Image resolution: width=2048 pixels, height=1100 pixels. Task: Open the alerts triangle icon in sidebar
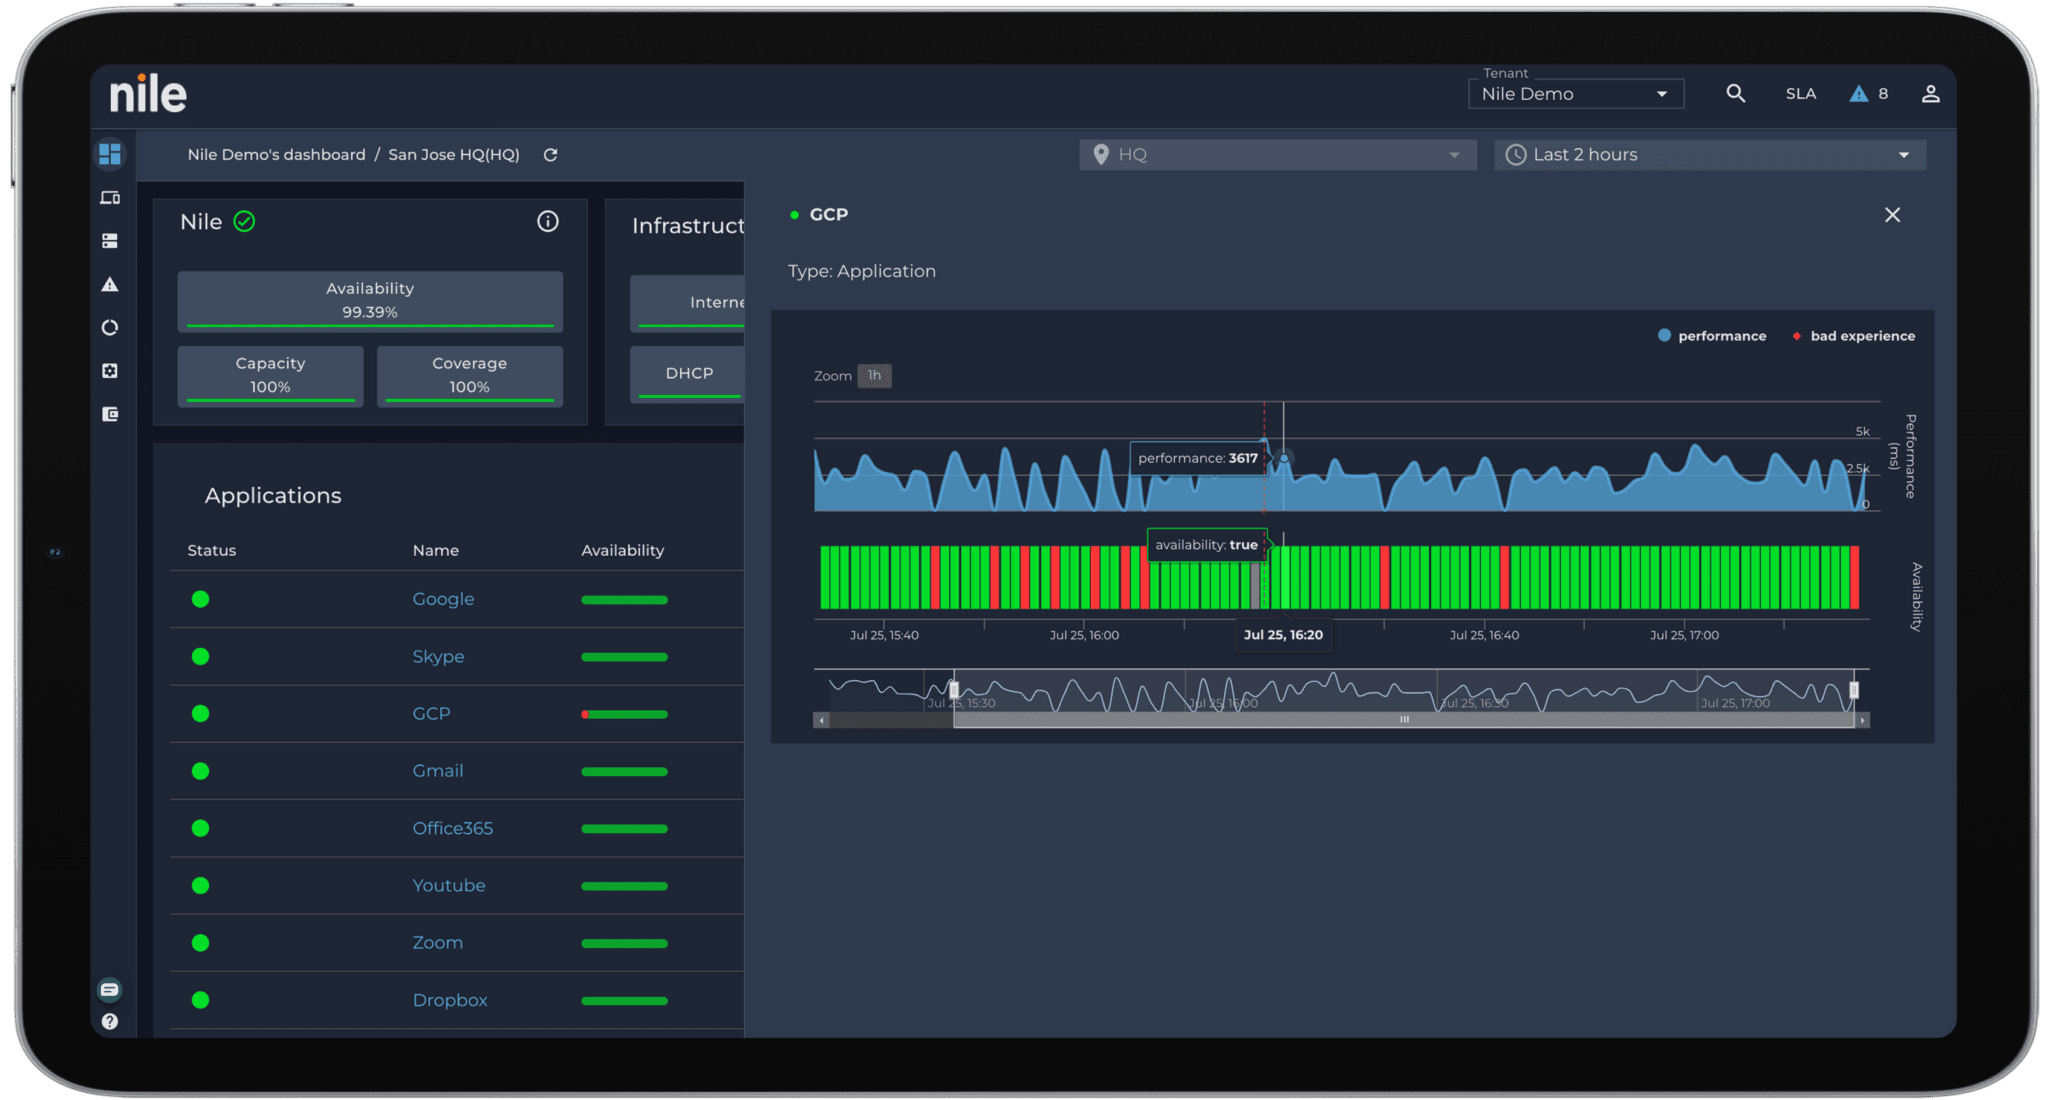click(x=110, y=285)
